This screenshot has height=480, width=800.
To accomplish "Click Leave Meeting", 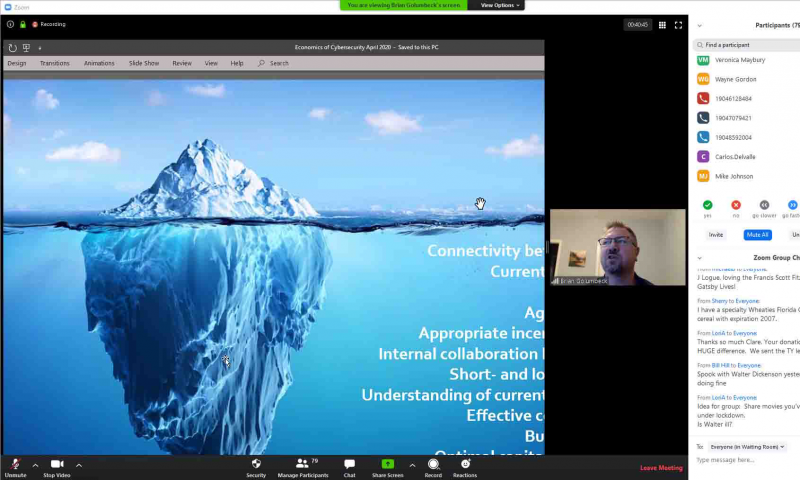I will click(661, 468).
